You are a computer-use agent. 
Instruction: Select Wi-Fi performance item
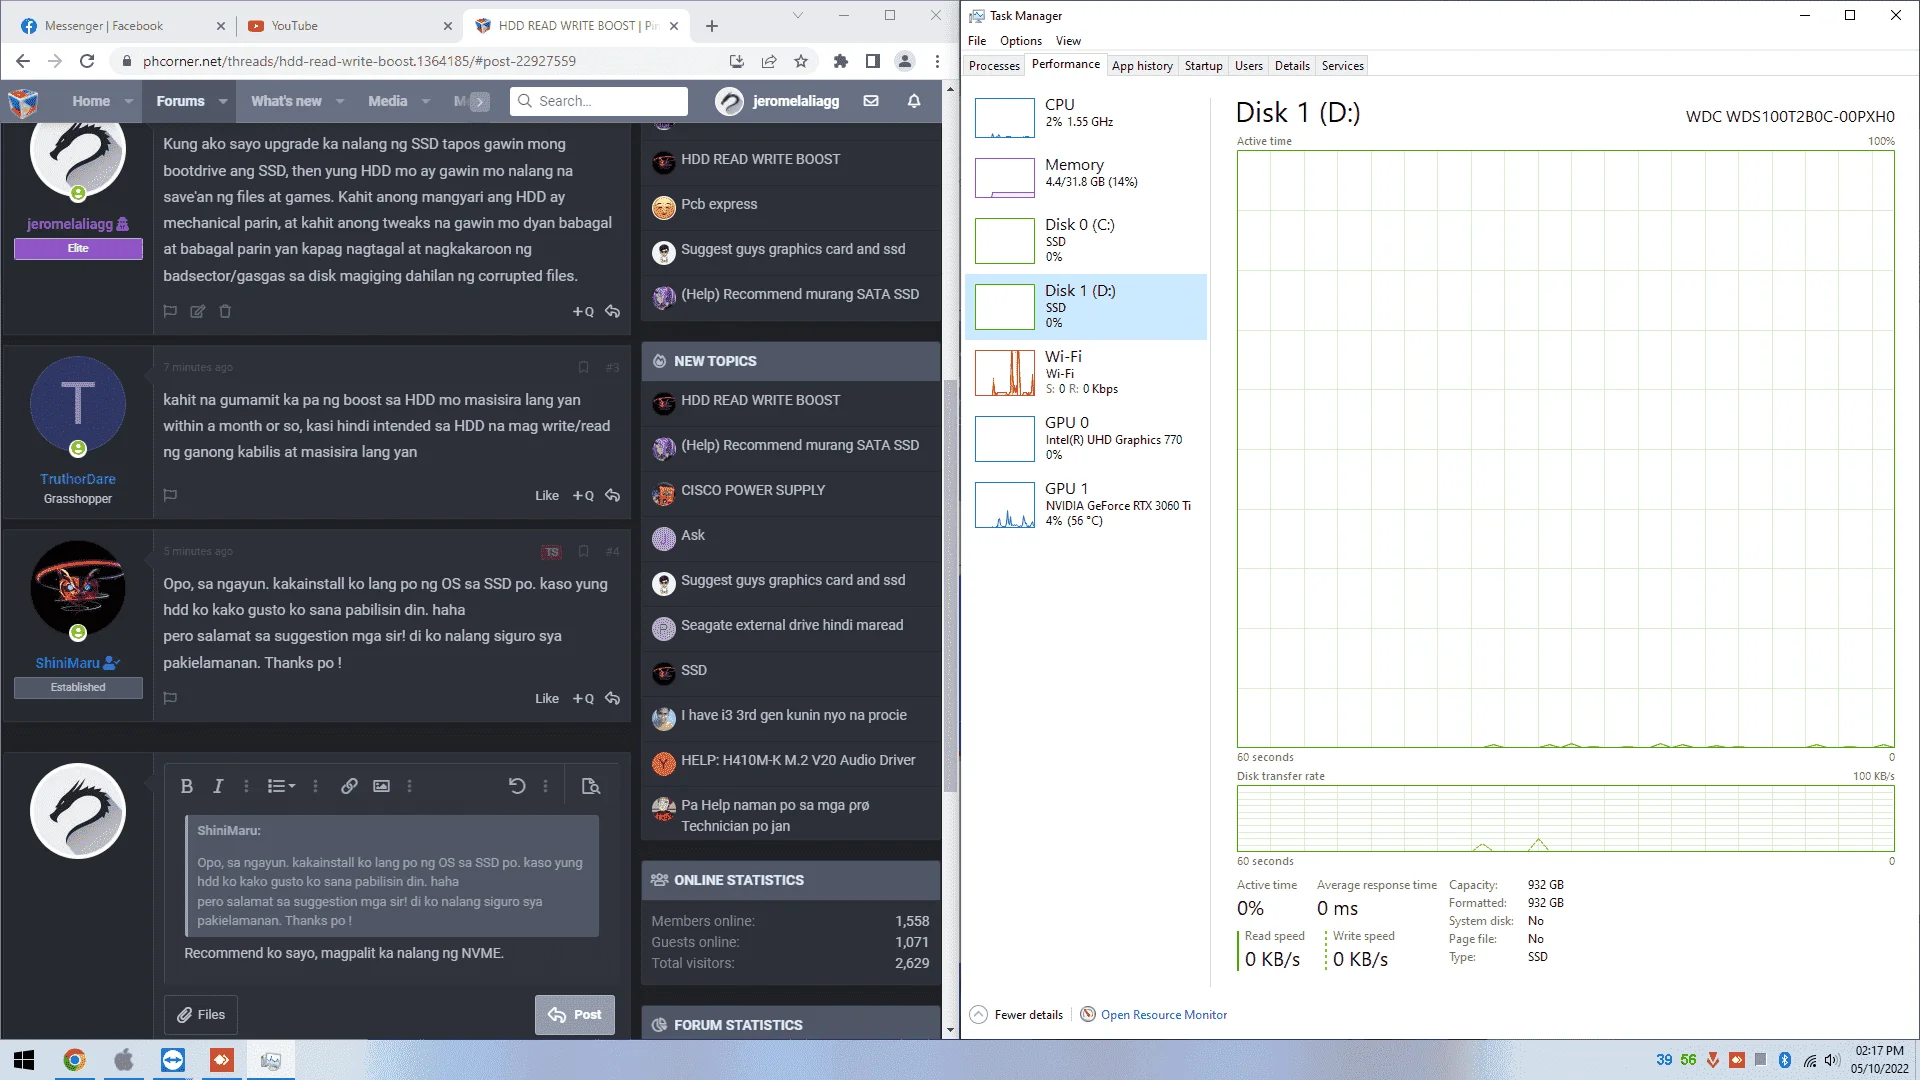coord(1086,372)
